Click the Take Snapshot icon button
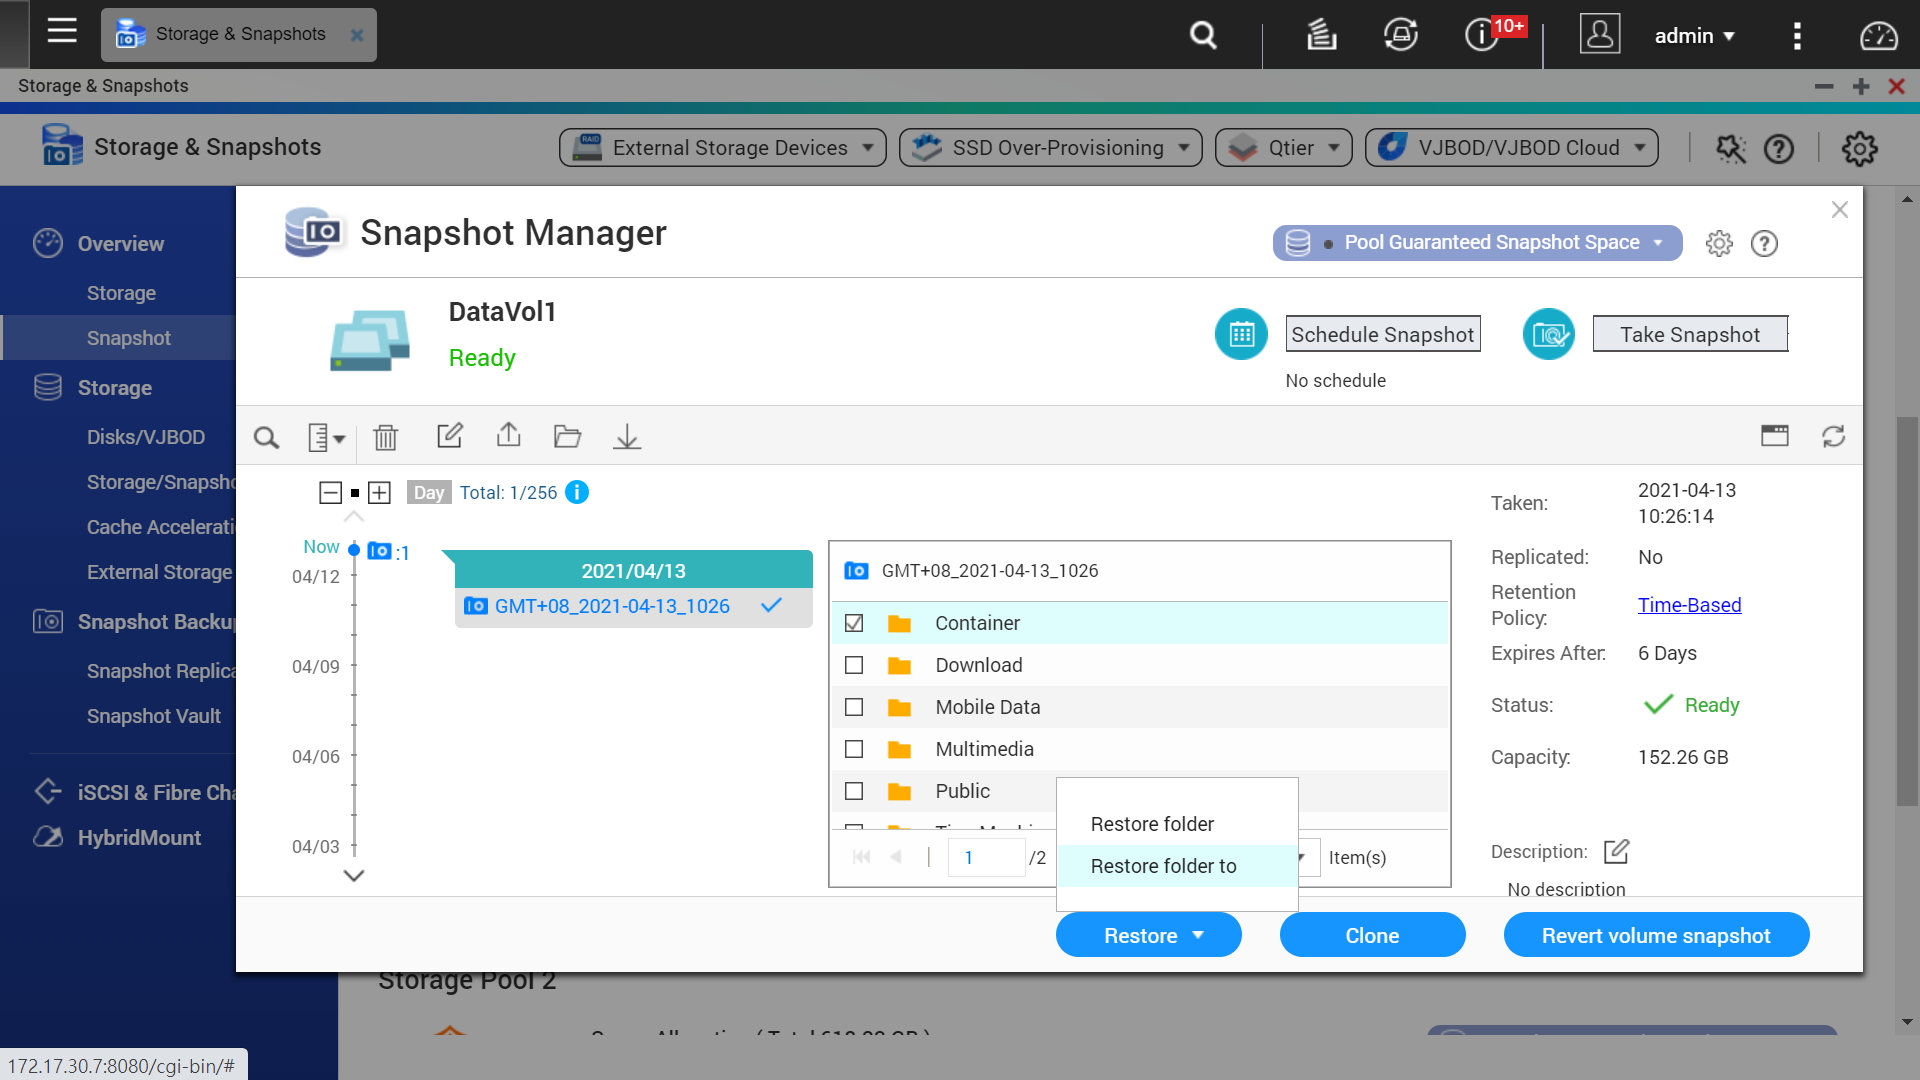 tap(1547, 334)
